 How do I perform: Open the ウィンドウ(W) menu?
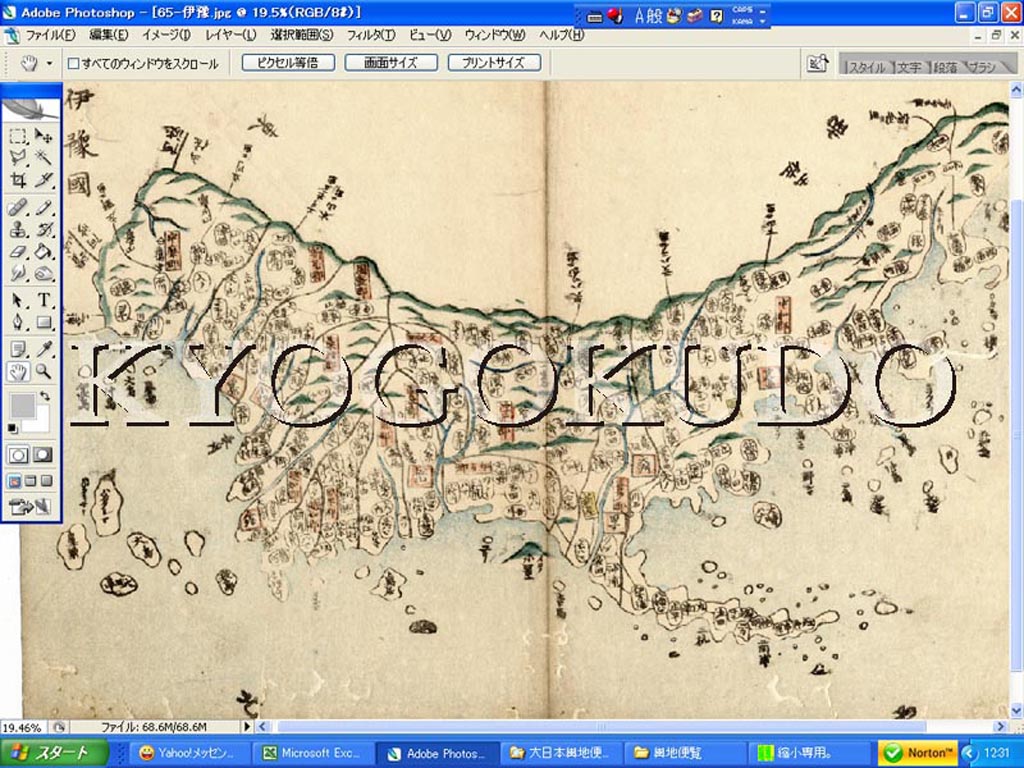point(495,35)
